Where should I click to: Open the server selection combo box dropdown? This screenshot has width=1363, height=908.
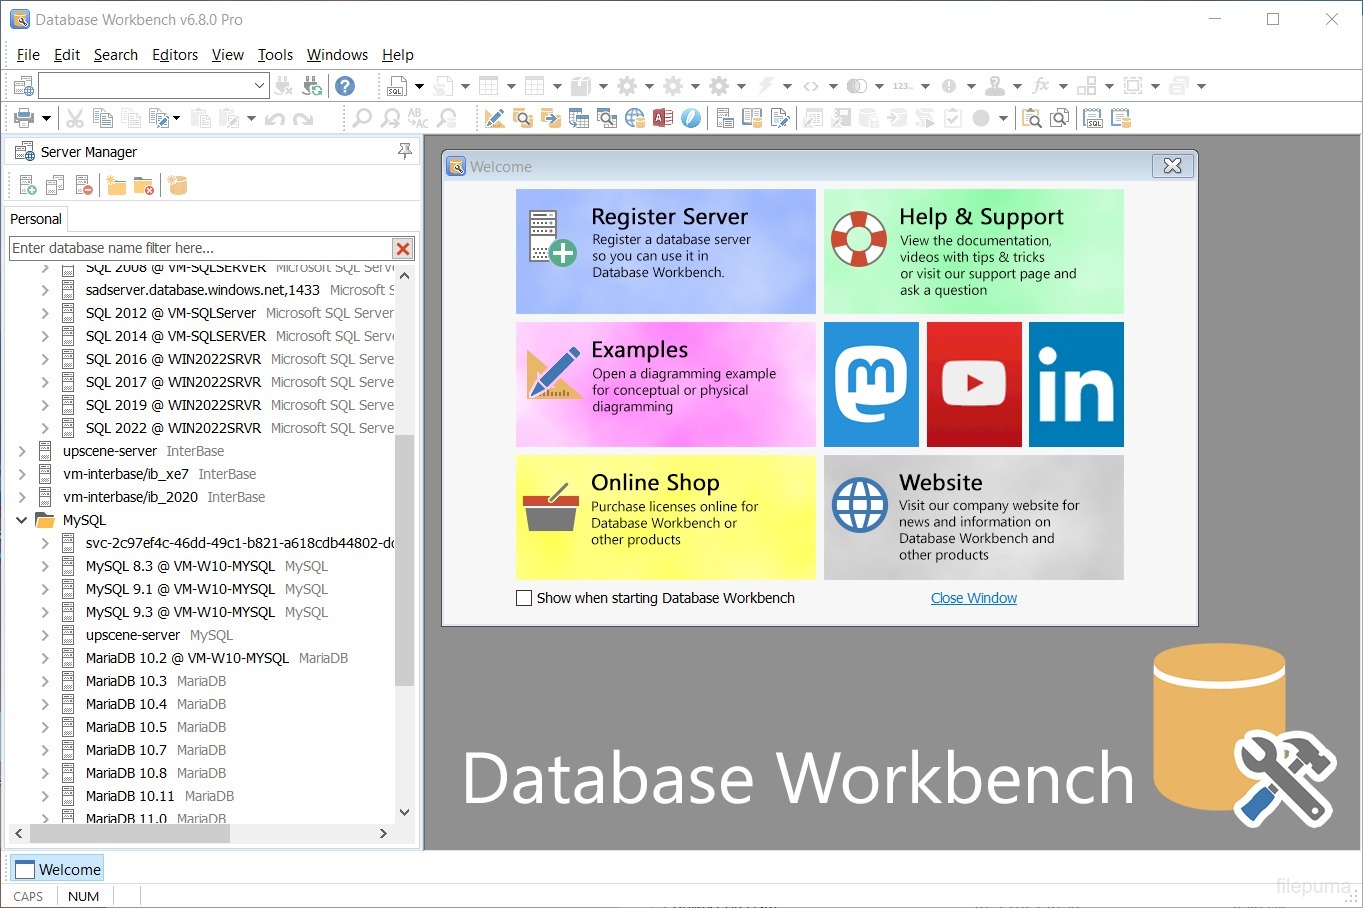click(259, 86)
